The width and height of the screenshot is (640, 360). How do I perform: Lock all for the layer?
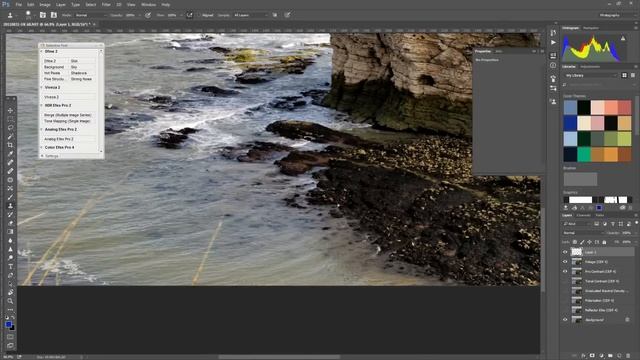(604, 242)
